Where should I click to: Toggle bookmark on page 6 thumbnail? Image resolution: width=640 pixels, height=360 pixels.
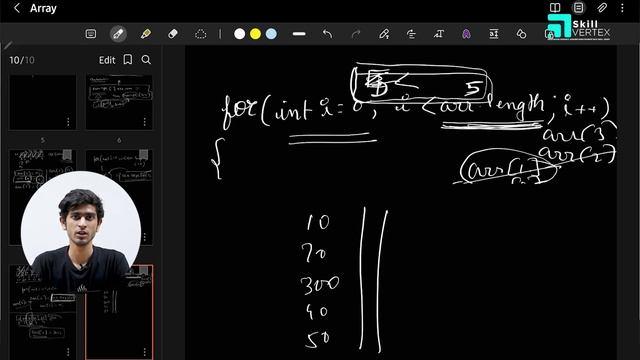(144, 155)
